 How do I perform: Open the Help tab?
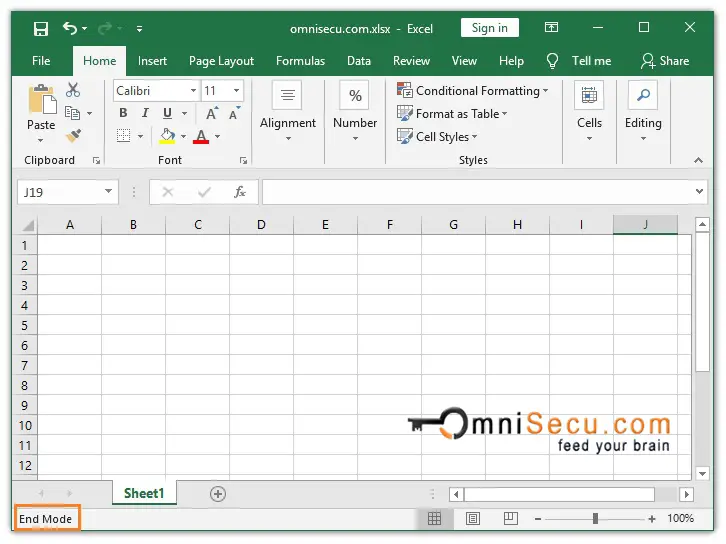[511, 61]
